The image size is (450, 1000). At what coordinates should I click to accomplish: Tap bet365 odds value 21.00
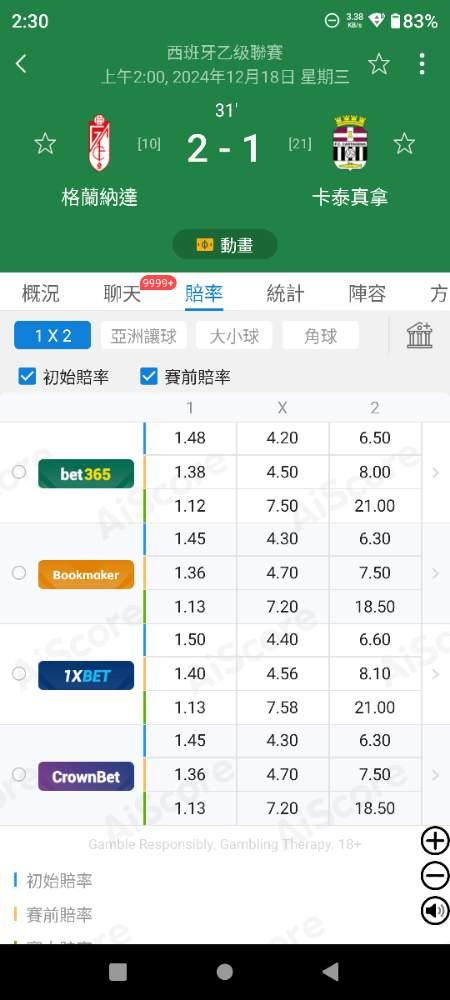[x=375, y=506]
